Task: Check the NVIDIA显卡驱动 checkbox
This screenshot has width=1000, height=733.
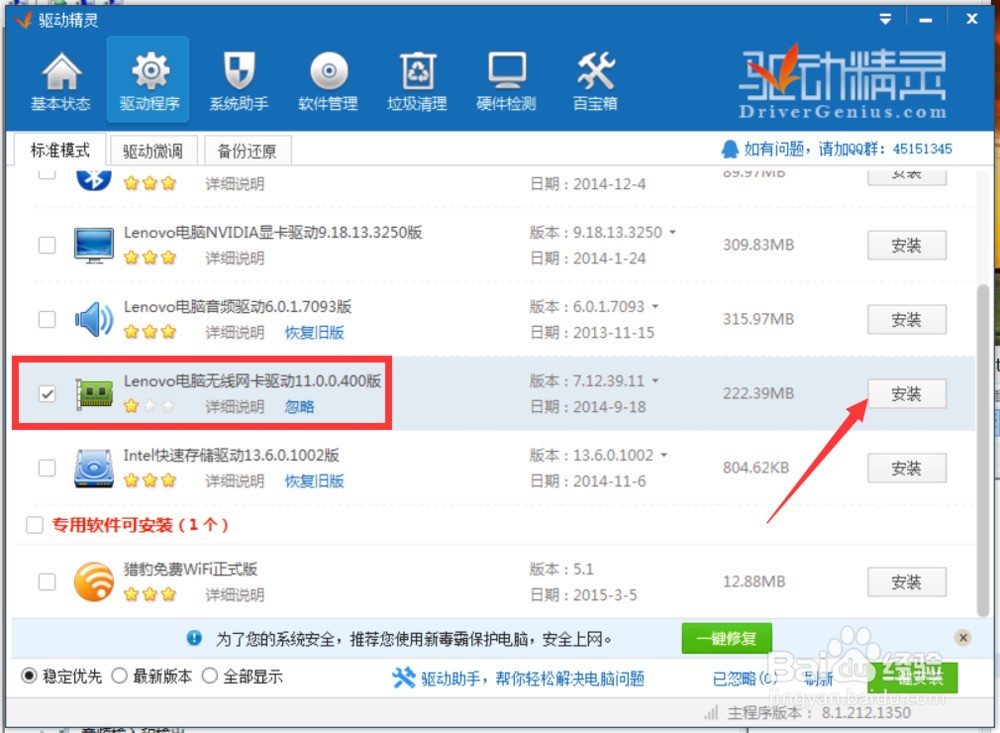Action: click(46, 245)
